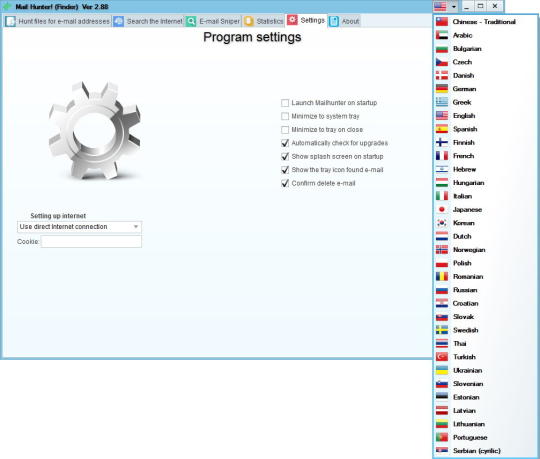Click the US flag in the title bar
The width and height of the screenshot is (540, 459).
pyautogui.click(x=440, y=7)
